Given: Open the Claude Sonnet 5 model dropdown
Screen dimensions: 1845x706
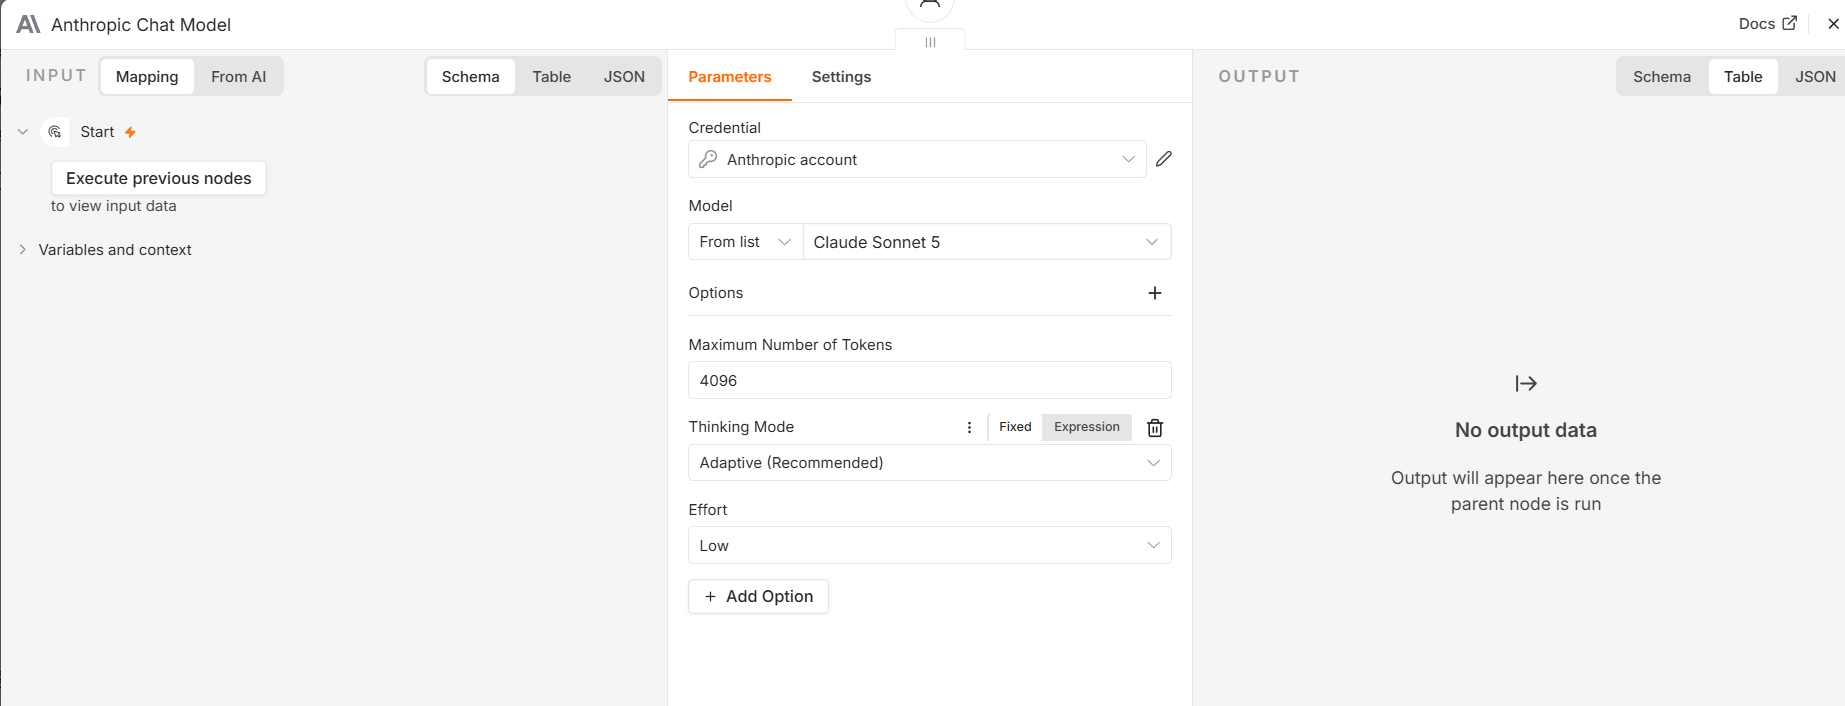Looking at the screenshot, I should tap(987, 242).
